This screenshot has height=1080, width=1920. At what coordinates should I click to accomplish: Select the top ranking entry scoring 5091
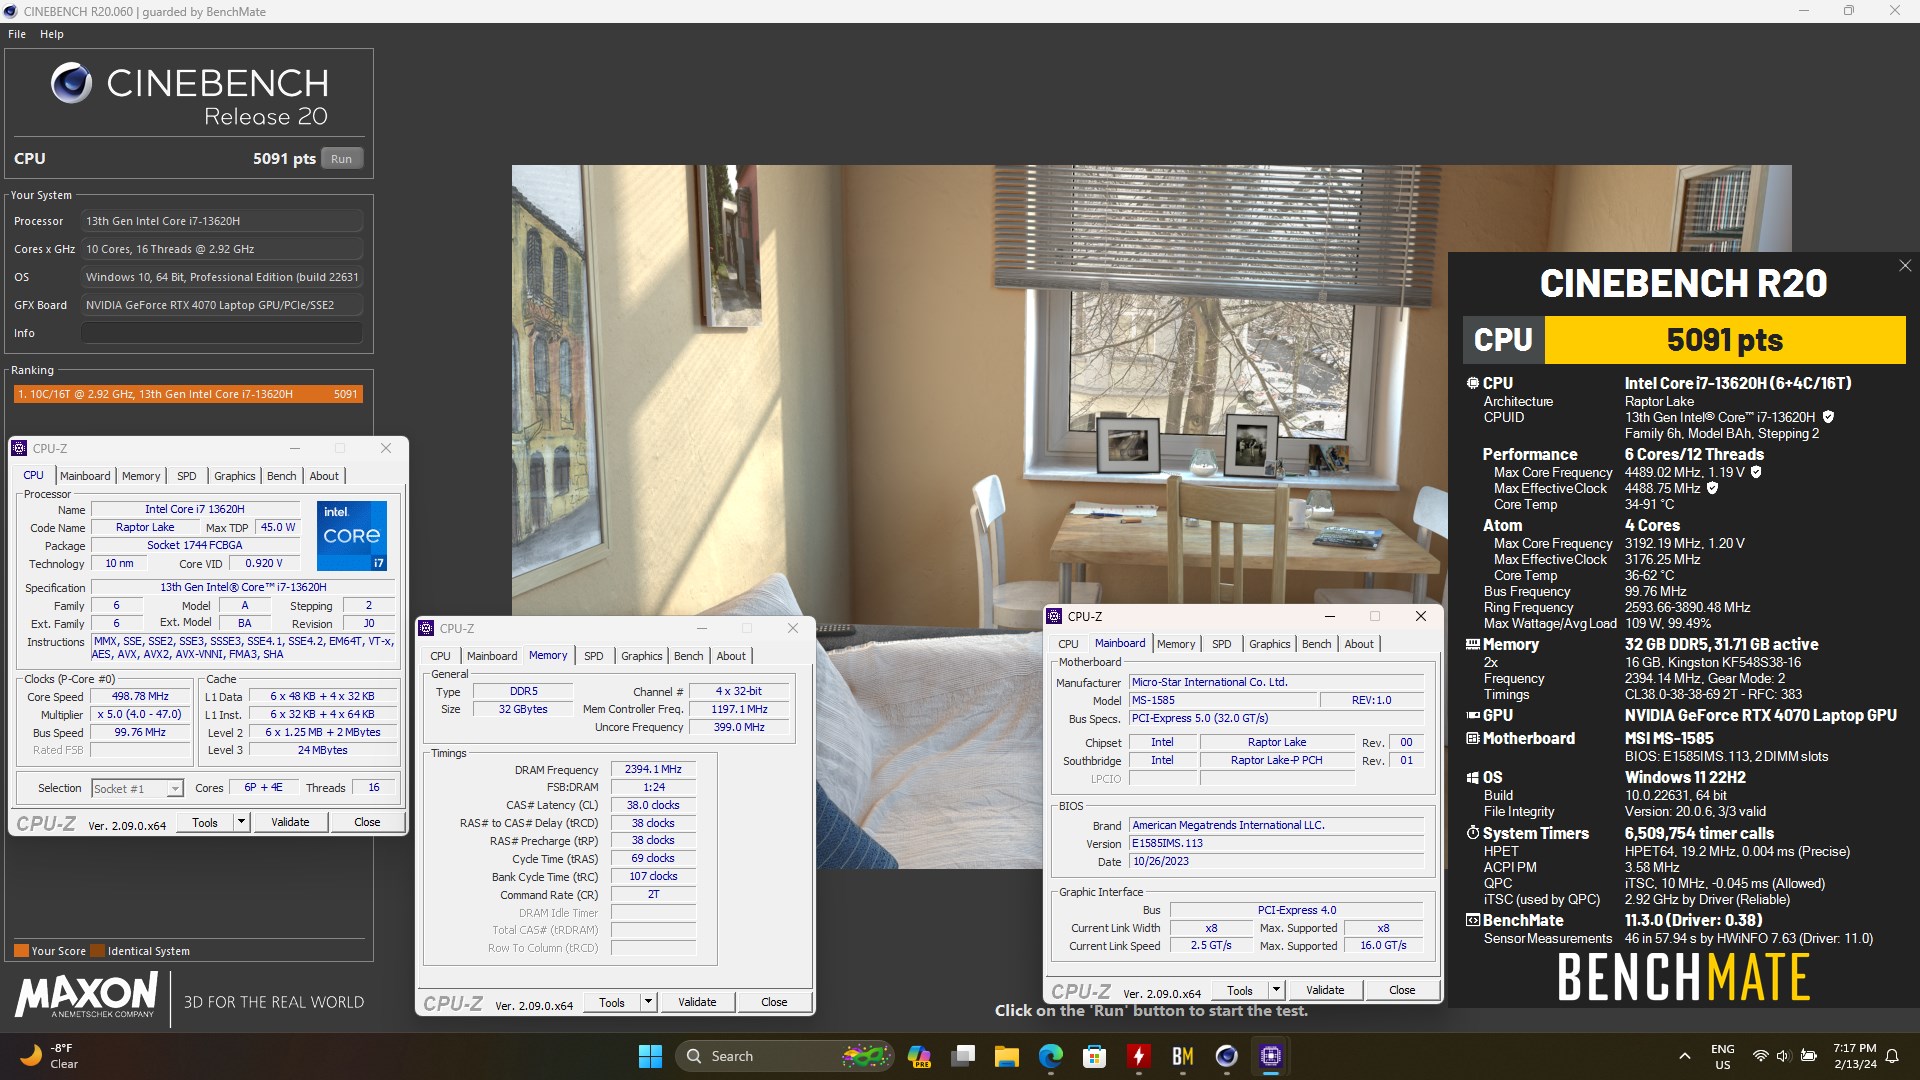pyautogui.click(x=188, y=394)
